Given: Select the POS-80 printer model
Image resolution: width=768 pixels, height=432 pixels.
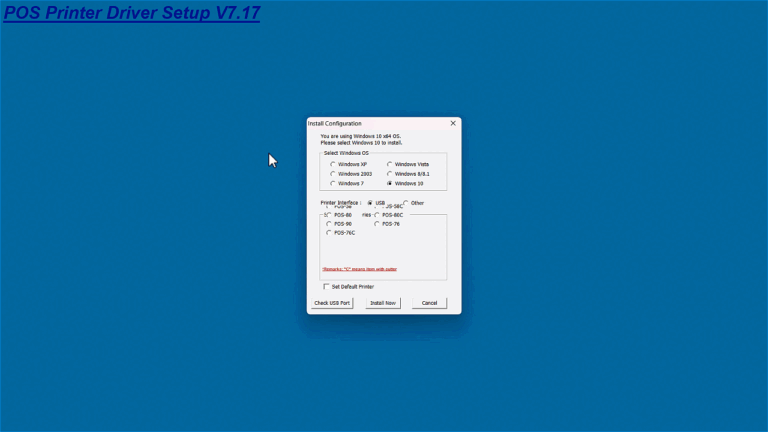Looking at the screenshot, I should pyautogui.click(x=328, y=215).
